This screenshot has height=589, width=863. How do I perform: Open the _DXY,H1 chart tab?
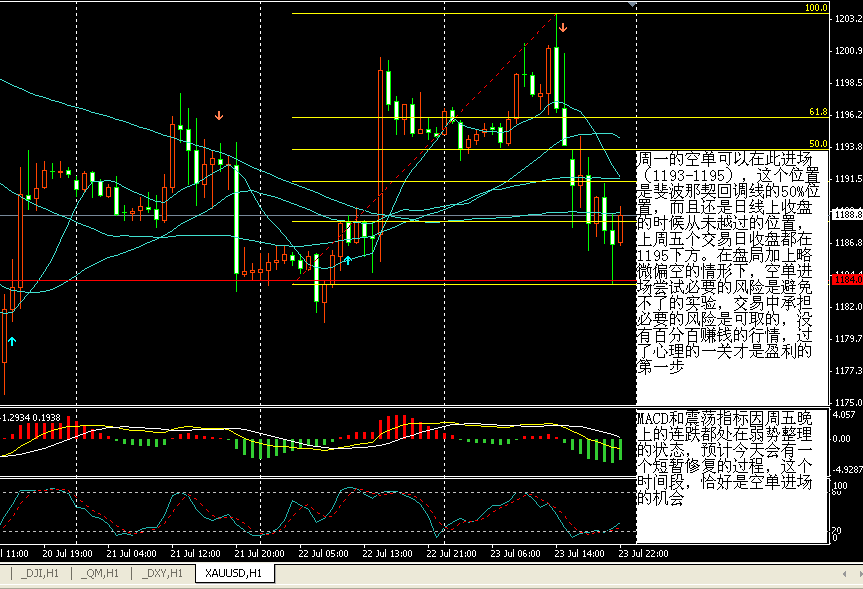click(162, 574)
